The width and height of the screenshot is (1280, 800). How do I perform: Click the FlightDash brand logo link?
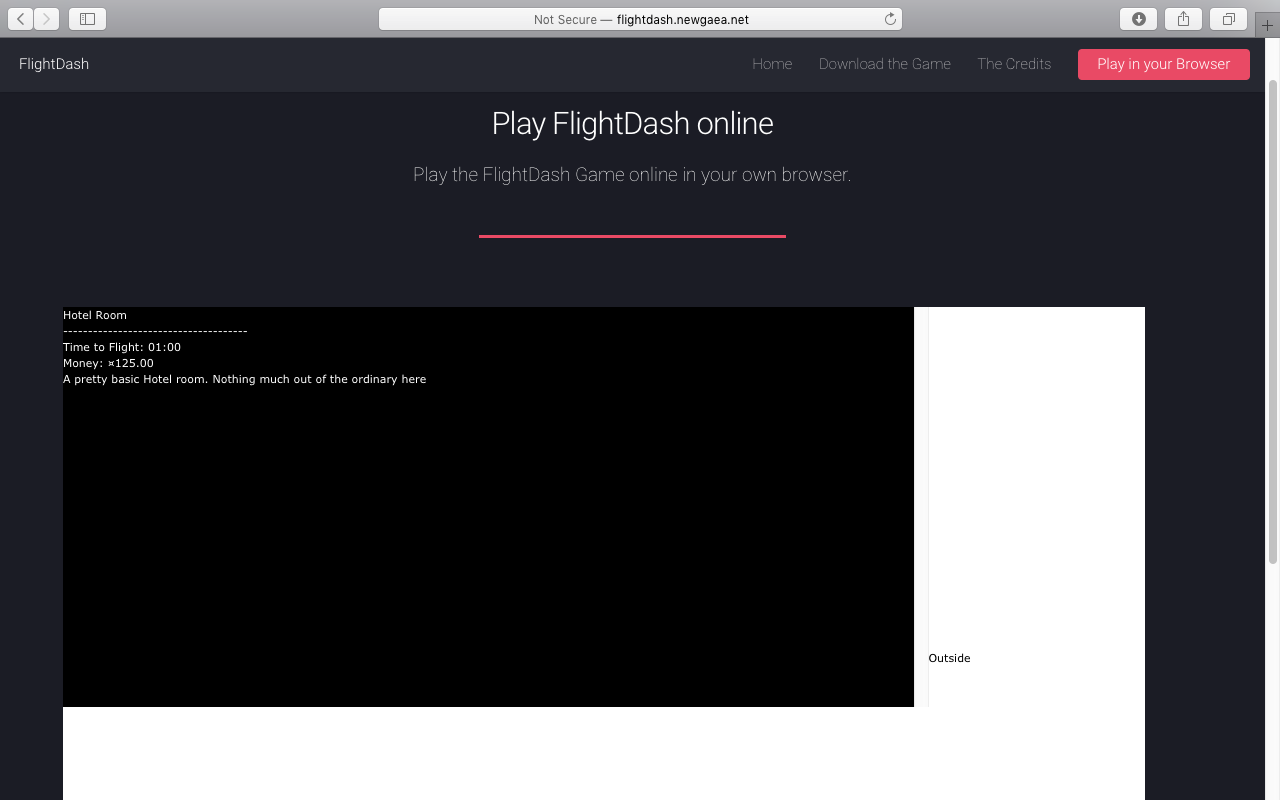54,64
